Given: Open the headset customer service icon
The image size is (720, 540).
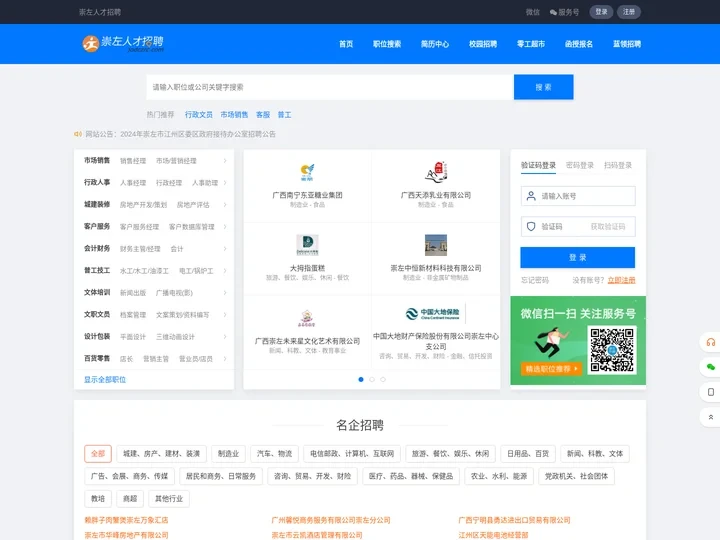Looking at the screenshot, I should [x=710, y=342].
